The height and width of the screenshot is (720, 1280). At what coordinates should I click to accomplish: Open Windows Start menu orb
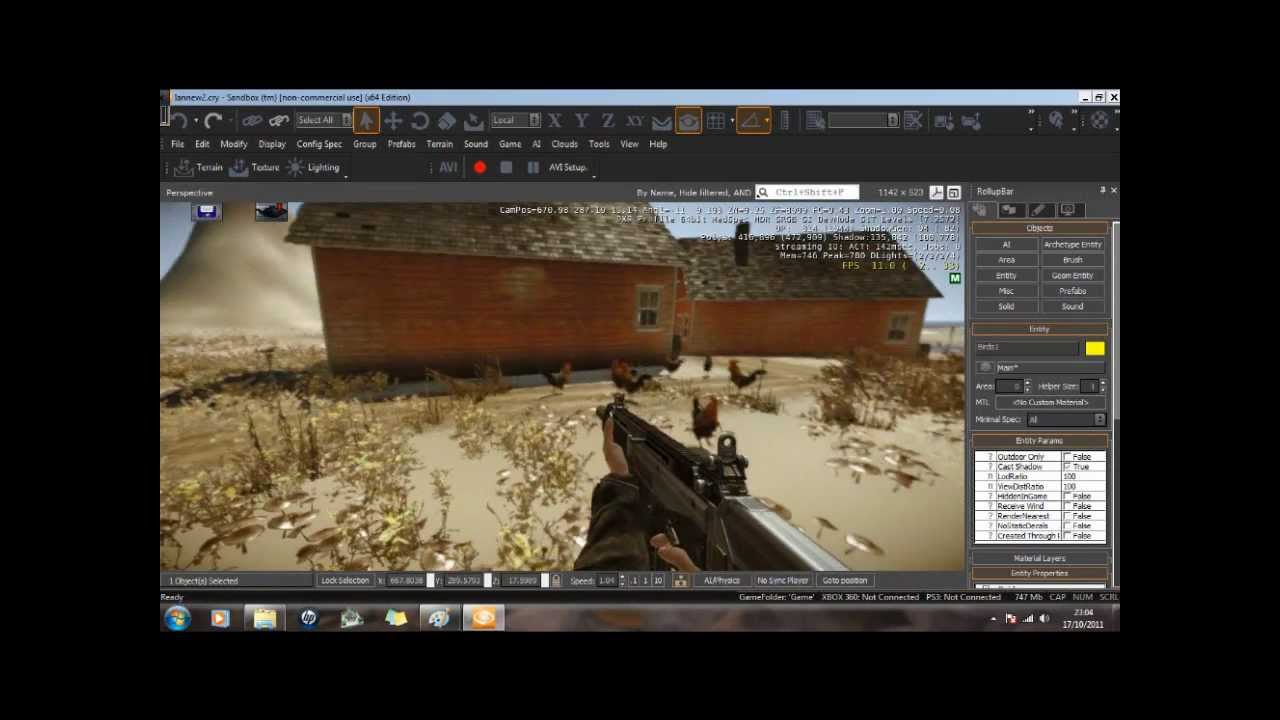[178, 619]
